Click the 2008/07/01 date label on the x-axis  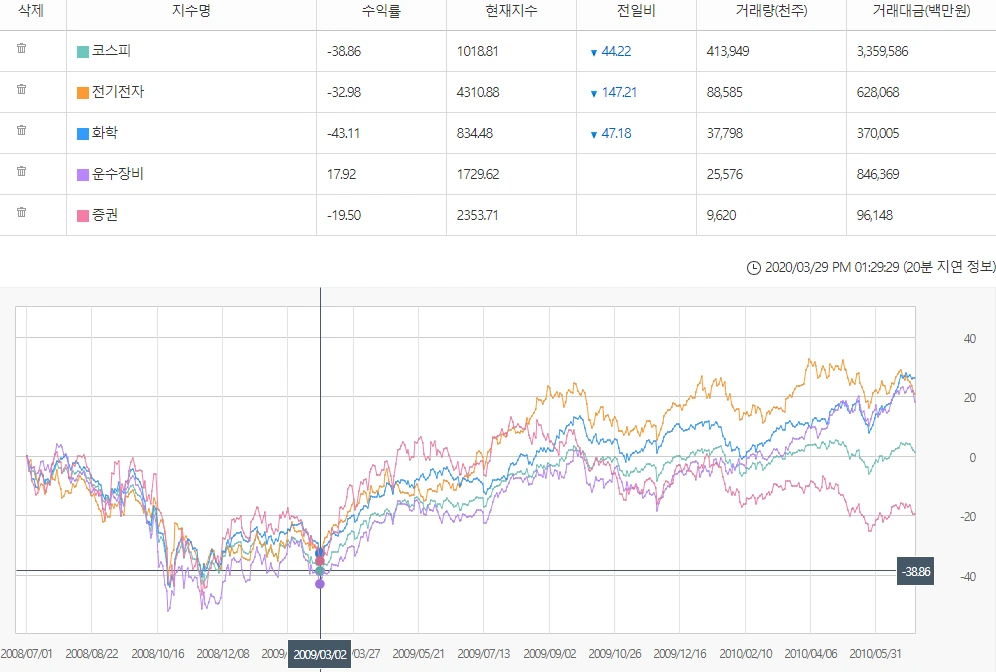[27, 654]
